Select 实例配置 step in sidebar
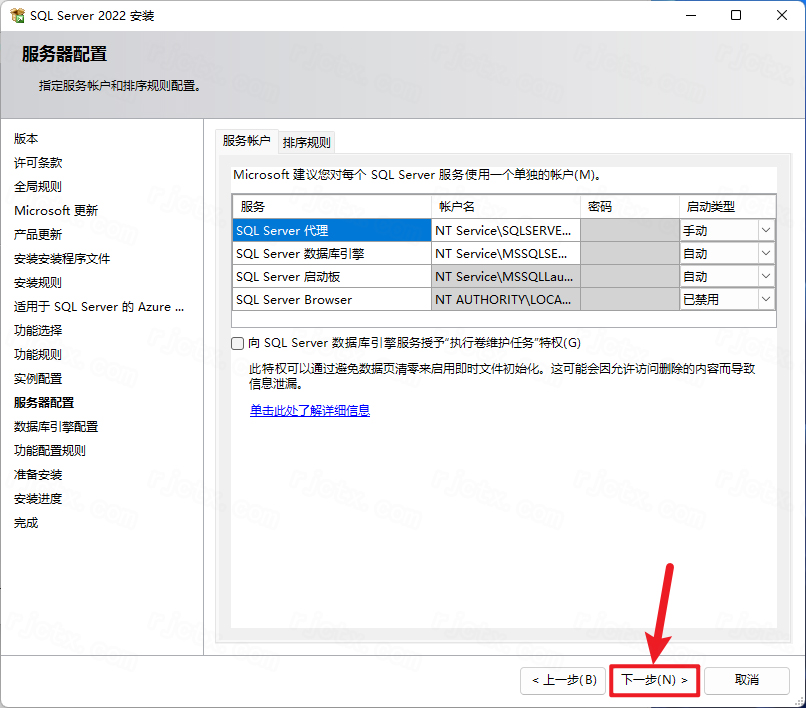 tap(38, 379)
